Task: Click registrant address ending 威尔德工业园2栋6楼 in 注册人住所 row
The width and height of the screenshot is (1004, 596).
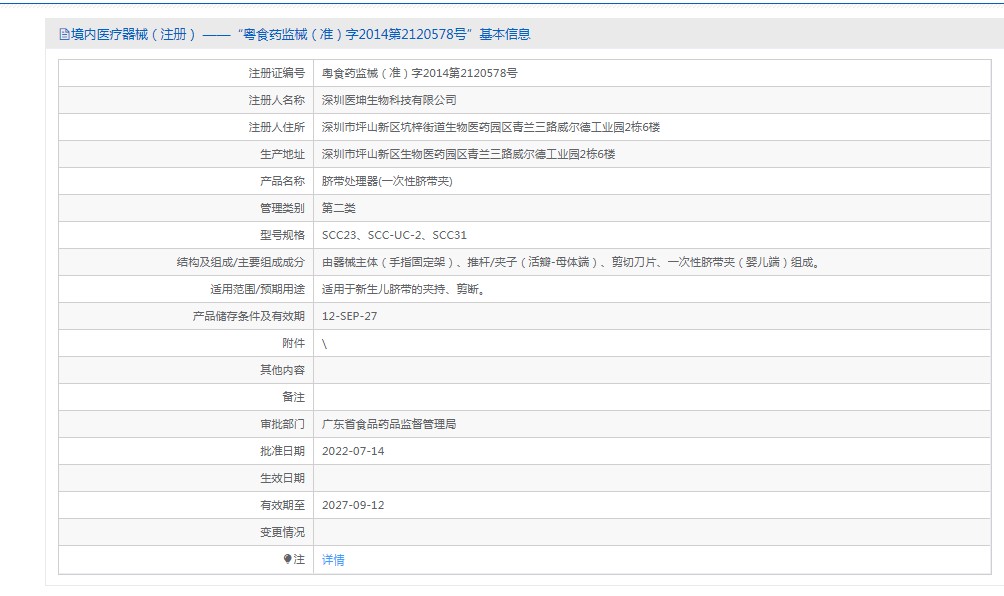Action: pos(490,127)
